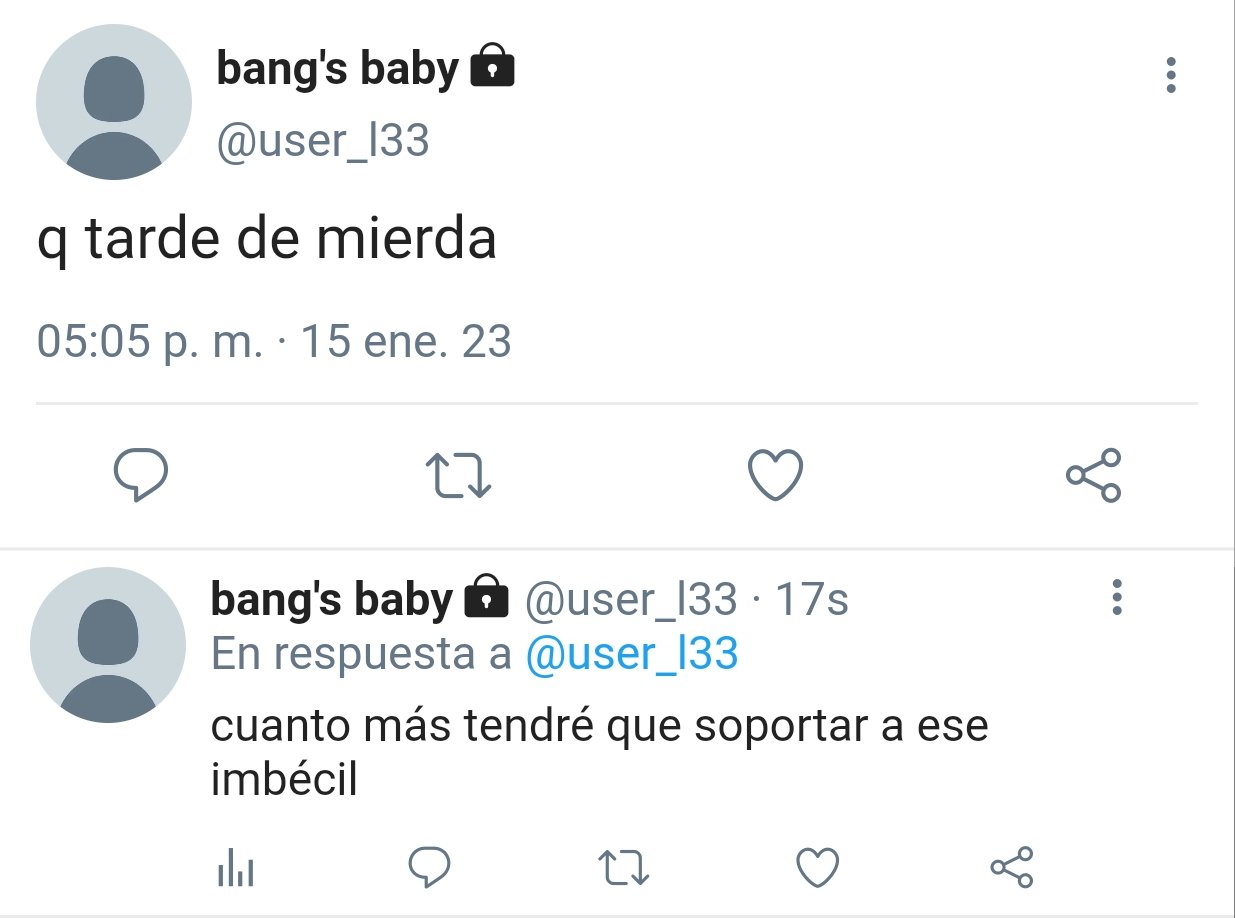Retweet the main "q tarde de mierda" tweet

tap(458, 475)
